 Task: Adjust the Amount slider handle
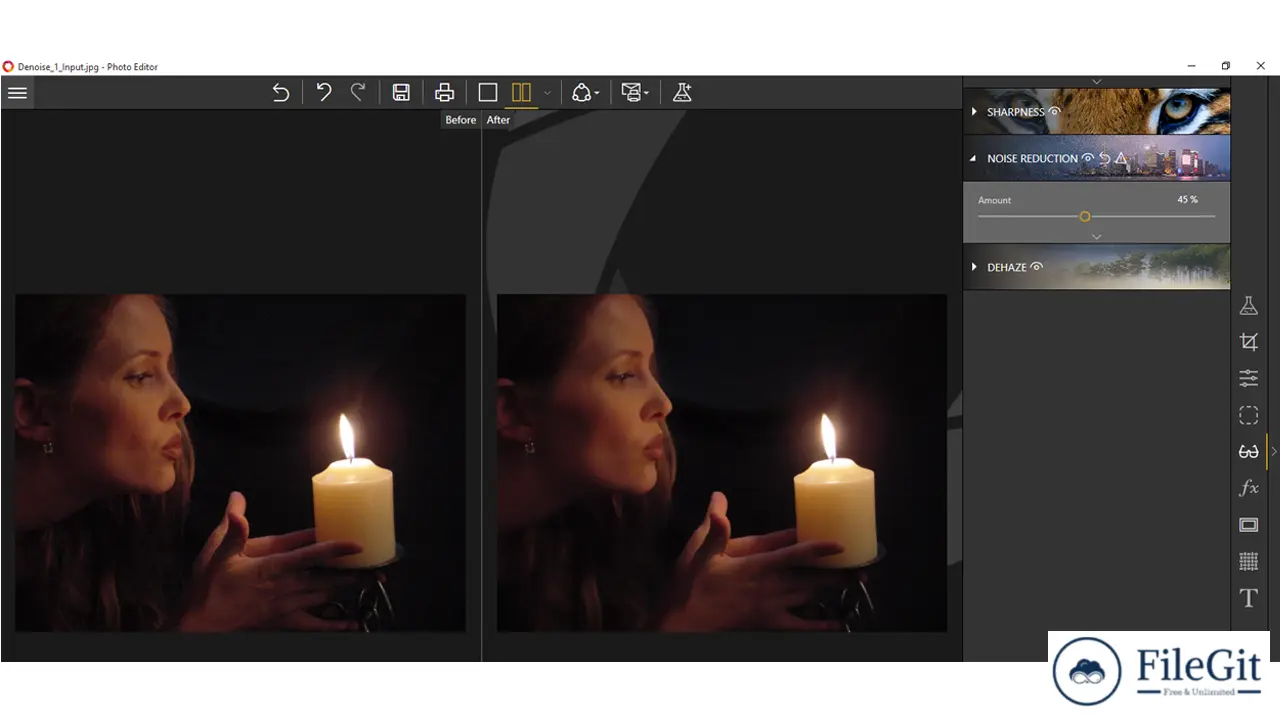[1085, 216]
